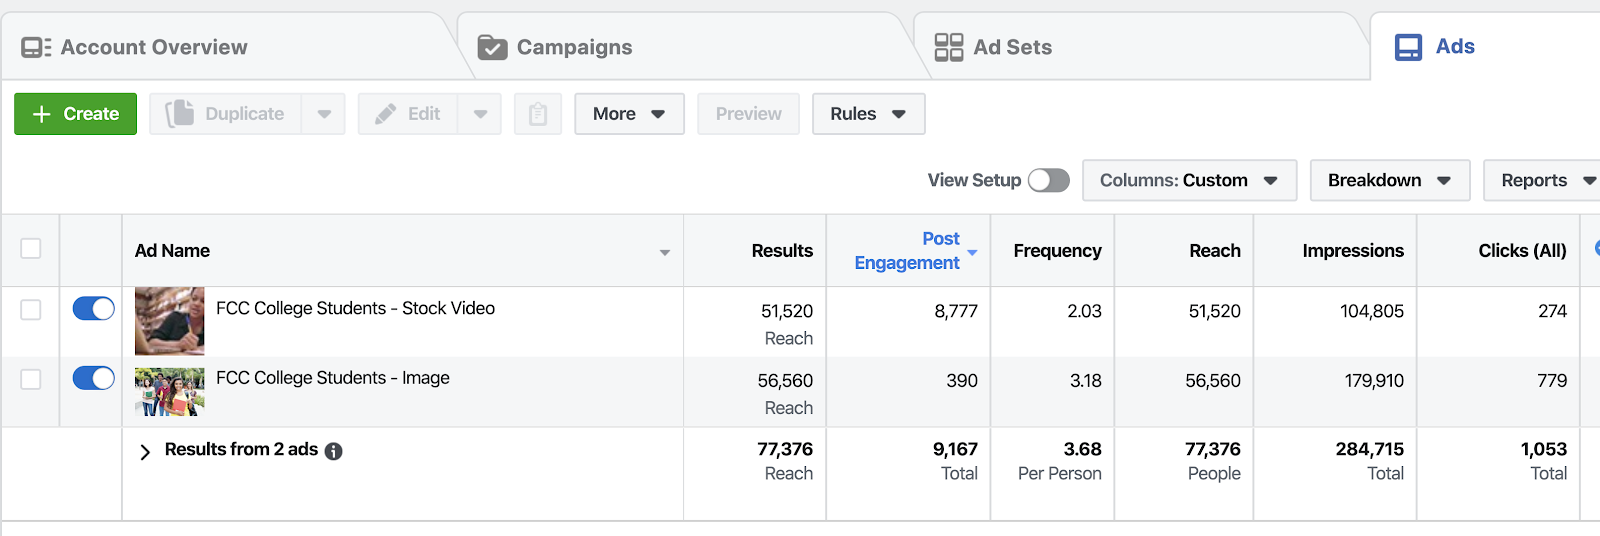The width and height of the screenshot is (1600, 536).
Task: Open the Stock Video ad thumbnail
Action: point(169,321)
